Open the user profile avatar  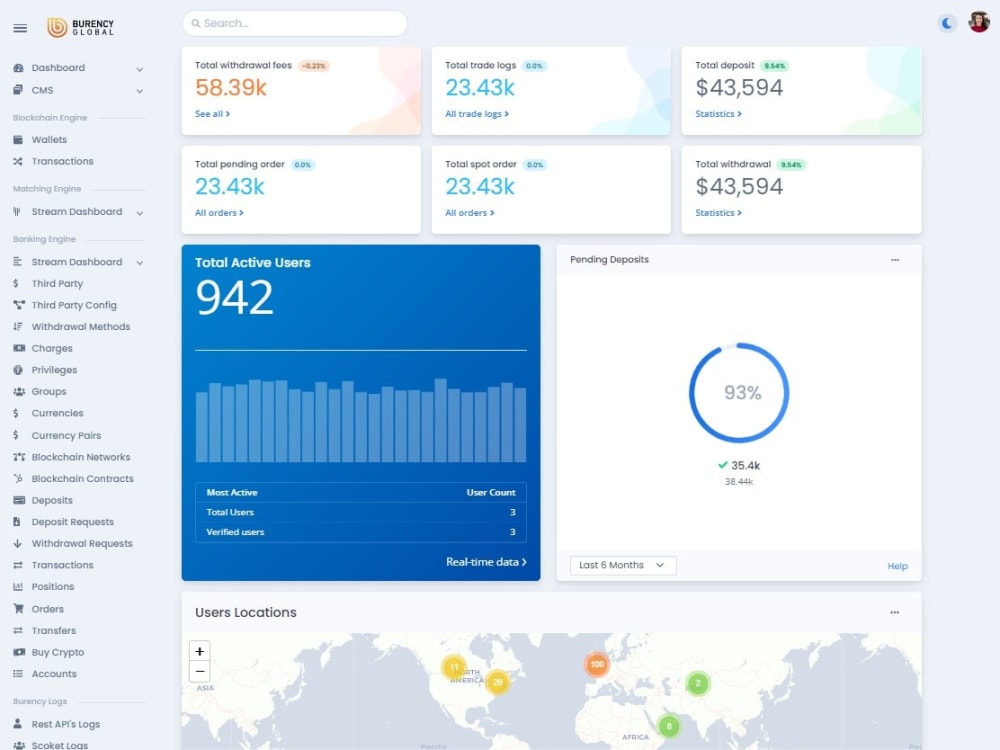pos(979,22)
